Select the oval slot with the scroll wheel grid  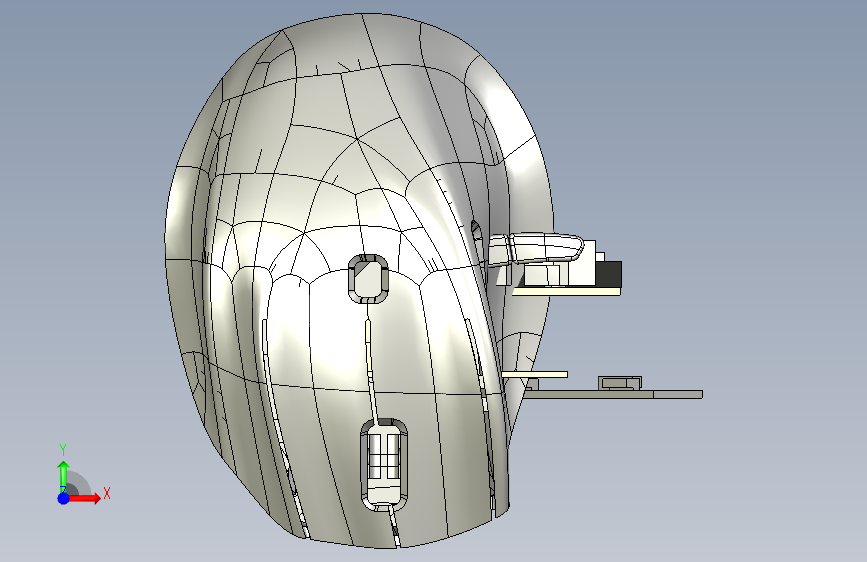coord(384,465)
